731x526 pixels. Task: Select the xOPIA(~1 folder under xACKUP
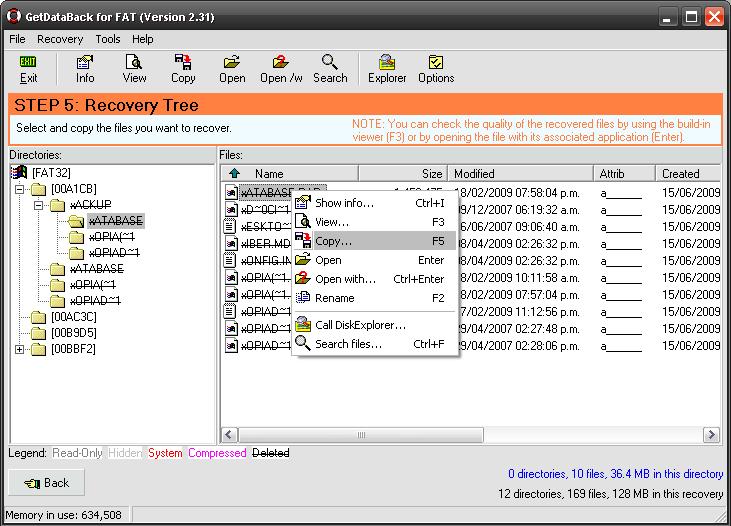[x=111, y=237]
